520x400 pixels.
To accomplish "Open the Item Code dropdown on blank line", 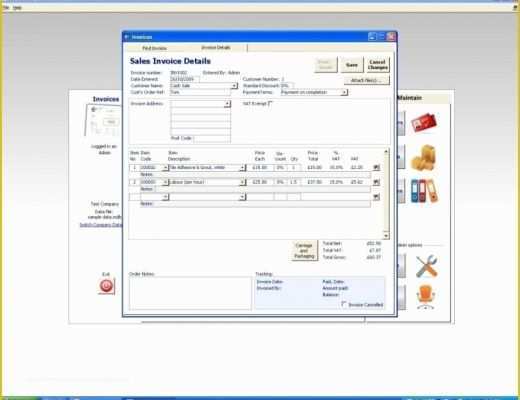I will click(x=165, y=197).
